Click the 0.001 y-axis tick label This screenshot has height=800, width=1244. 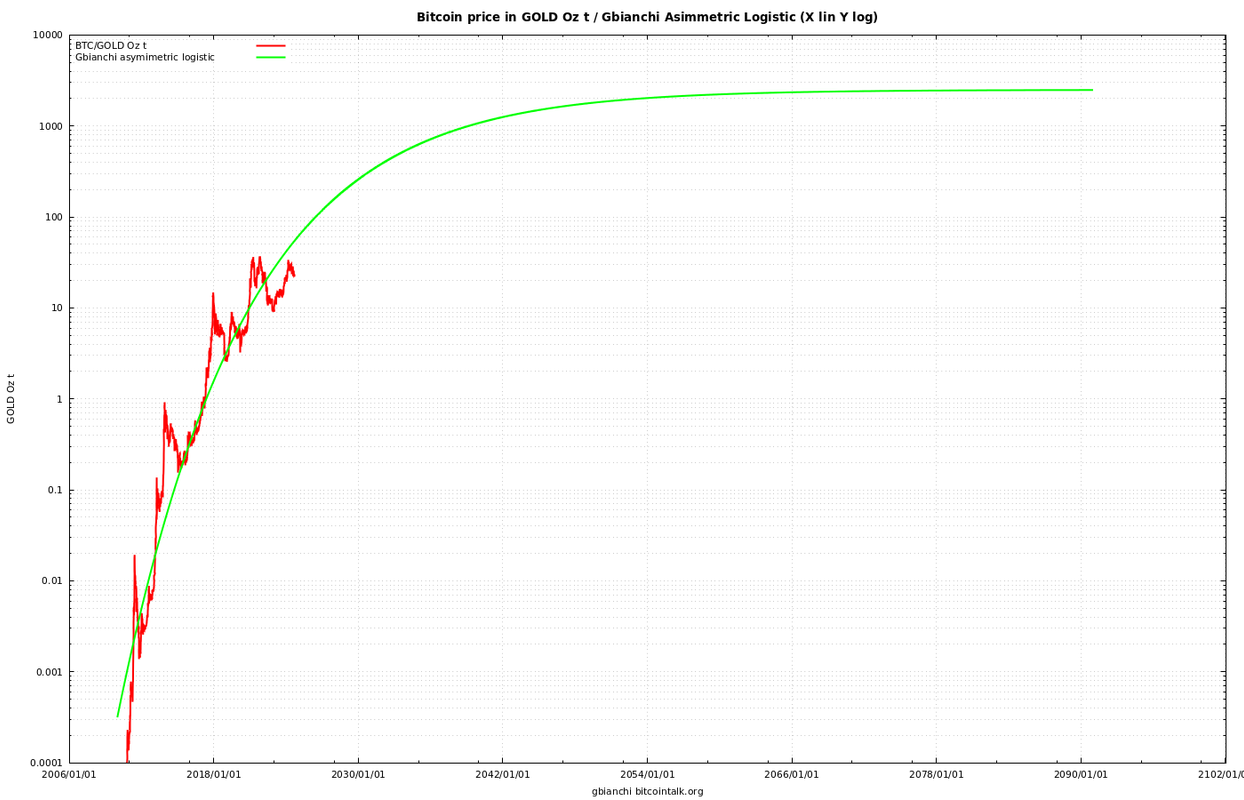coord(48,673)
